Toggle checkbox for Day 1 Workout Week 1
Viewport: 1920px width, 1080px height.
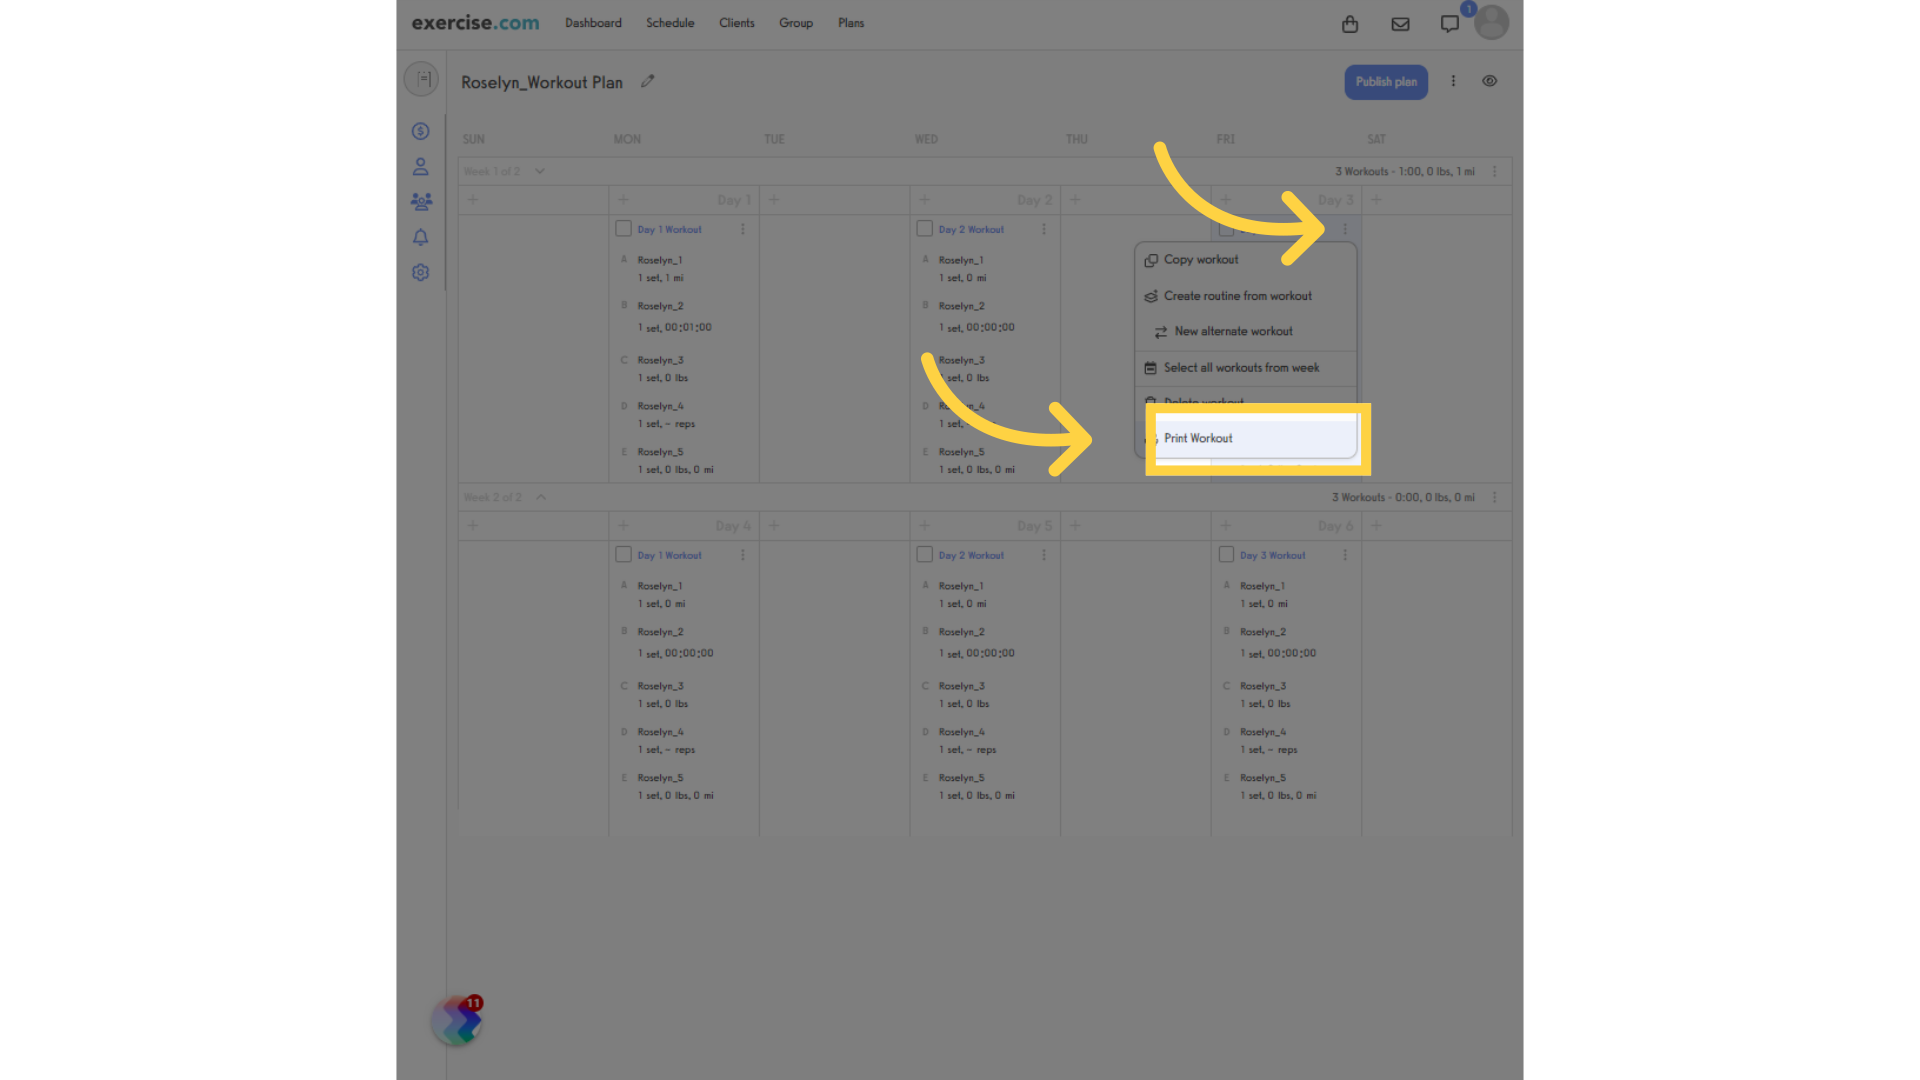[622, 228]
